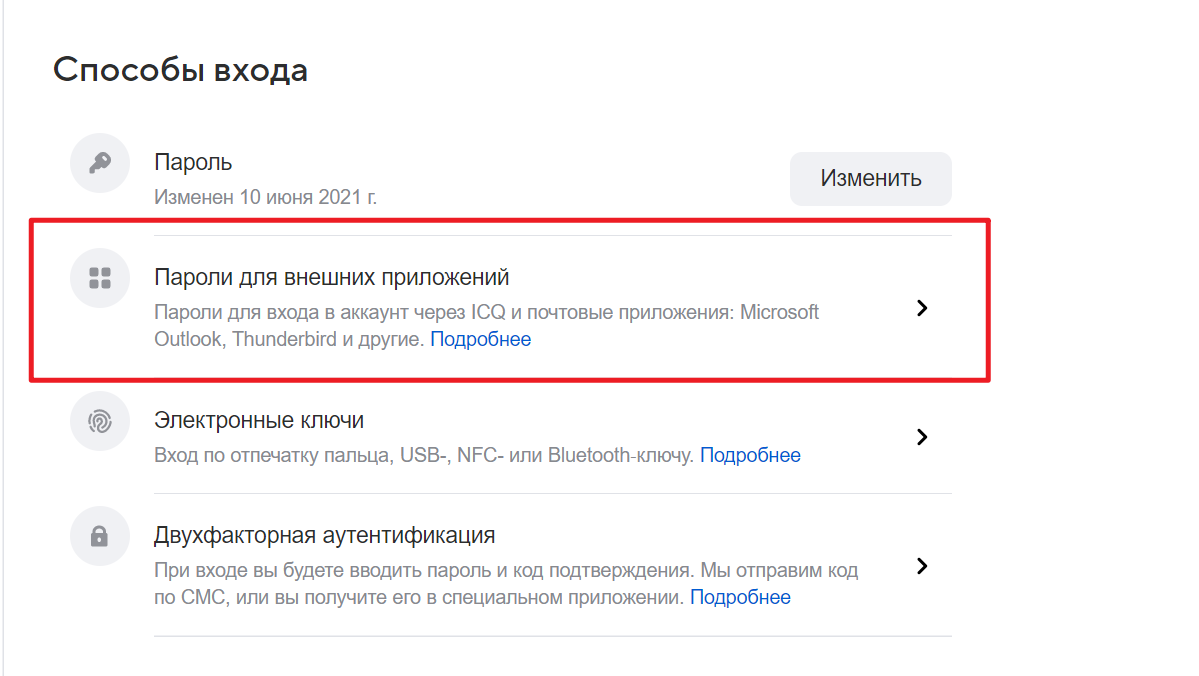Open the Электронные ключи title
The width and height of the screenshot is (1199, 676).
[259, 420]
